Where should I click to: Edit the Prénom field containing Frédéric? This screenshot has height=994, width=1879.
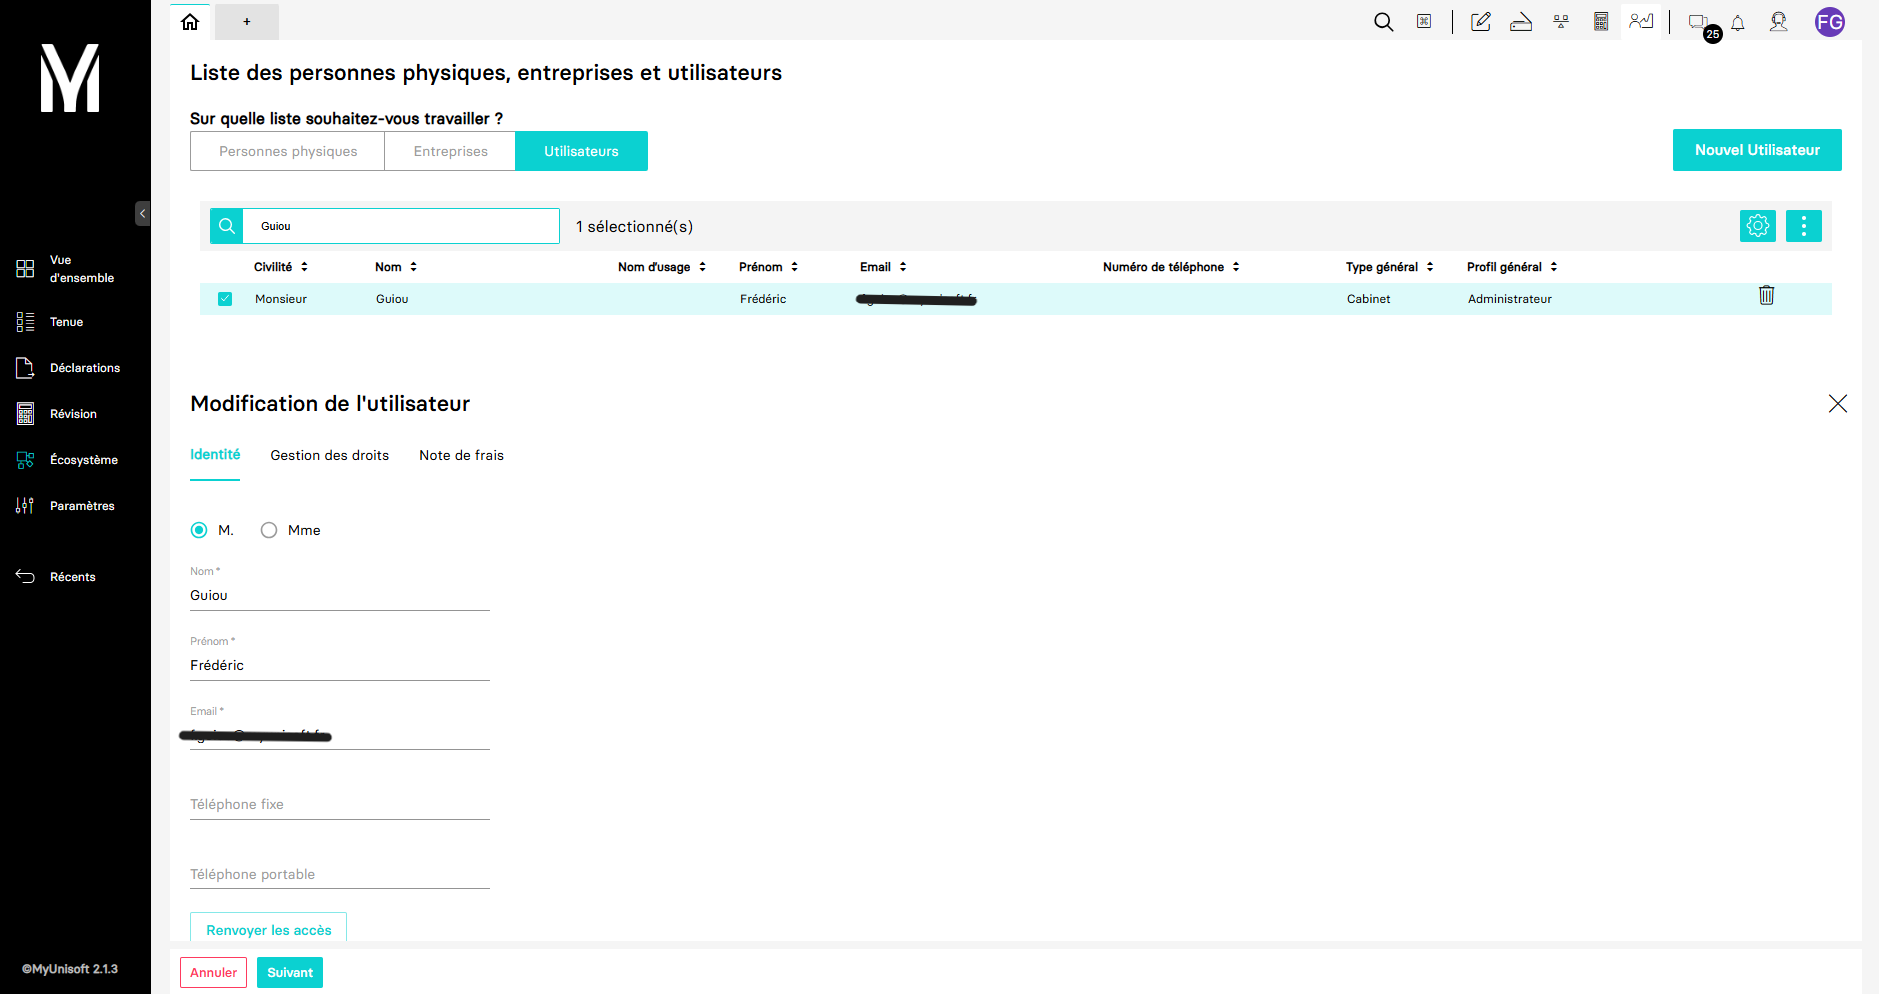(x=340, y=665)
